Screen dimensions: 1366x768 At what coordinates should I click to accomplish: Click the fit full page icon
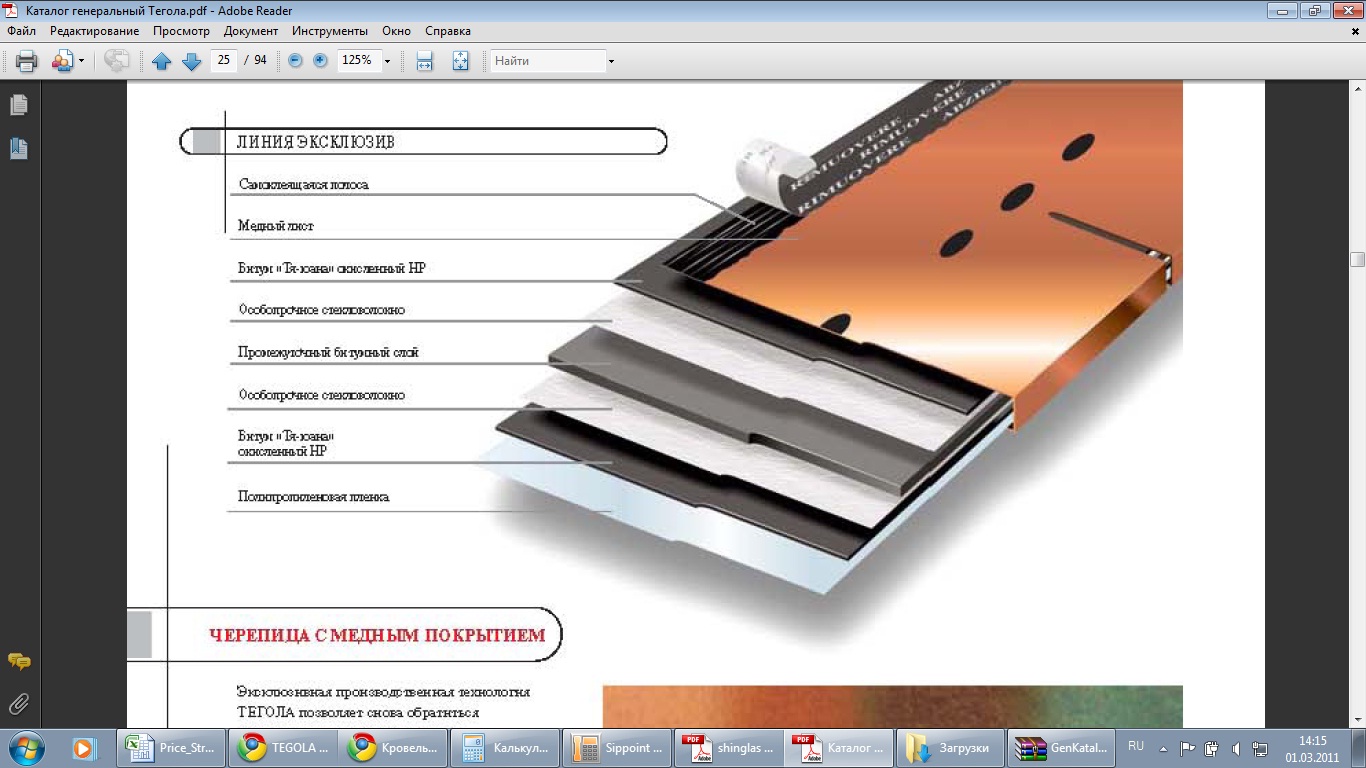click(460, 61)
